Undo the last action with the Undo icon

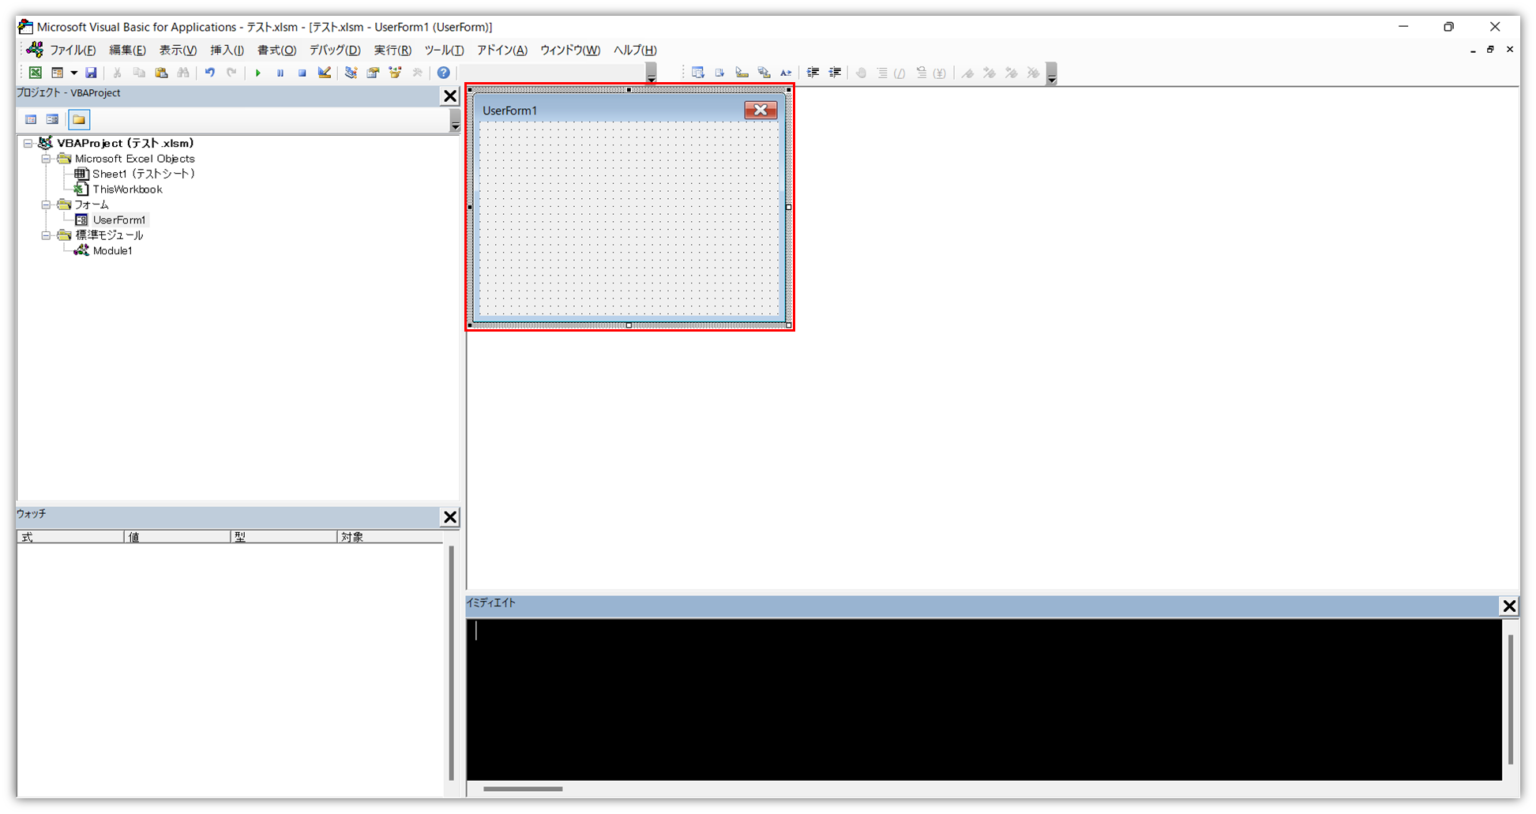208,72
